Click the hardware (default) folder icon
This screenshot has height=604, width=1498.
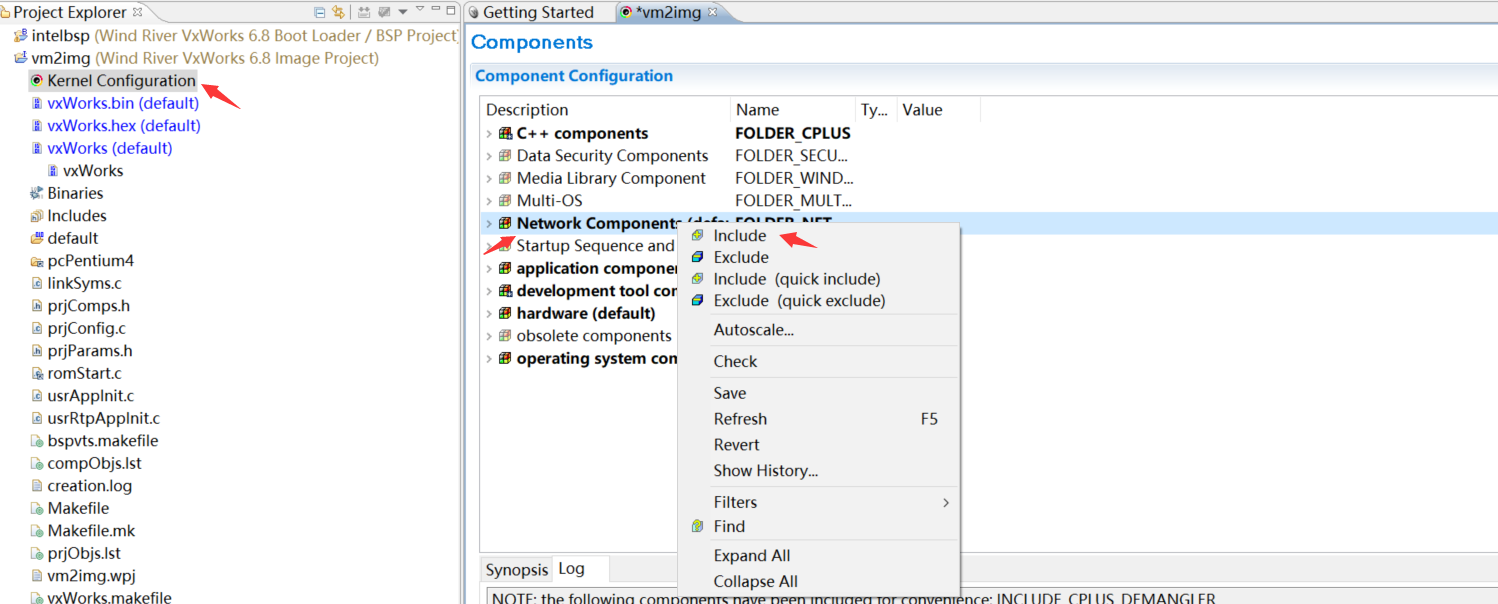pyautogui.click(x=505, y=313)
